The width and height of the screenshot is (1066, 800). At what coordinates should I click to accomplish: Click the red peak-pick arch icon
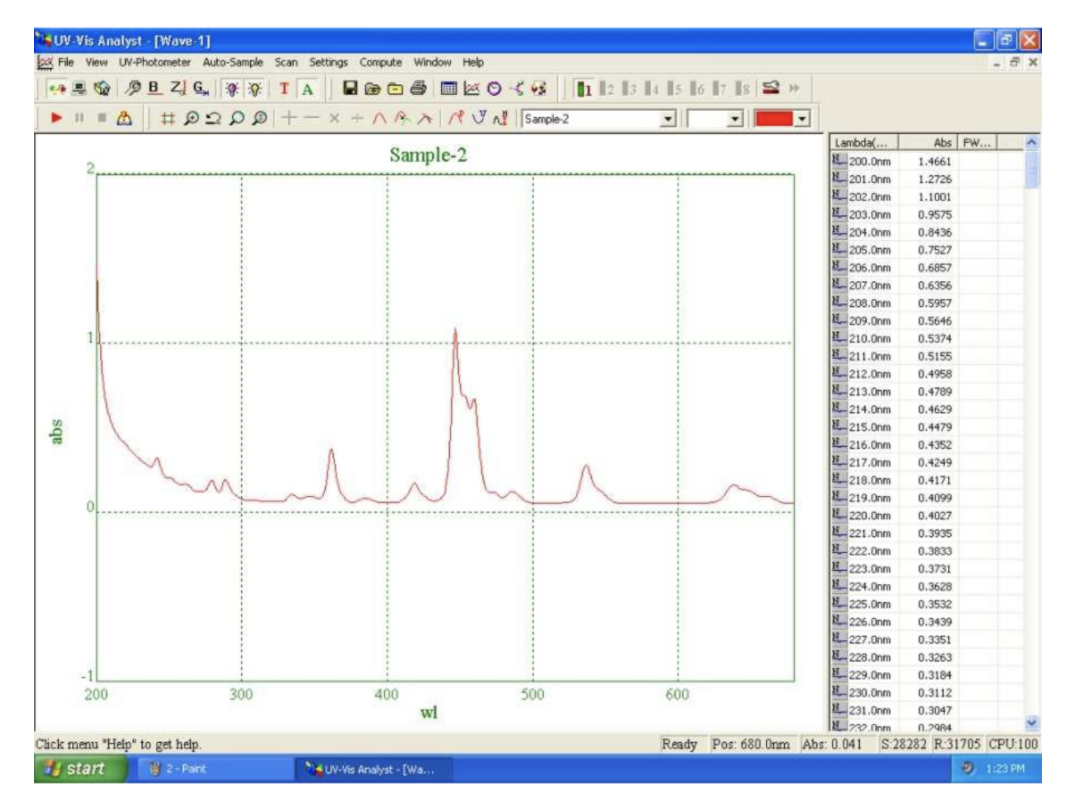tap(379, 119)
